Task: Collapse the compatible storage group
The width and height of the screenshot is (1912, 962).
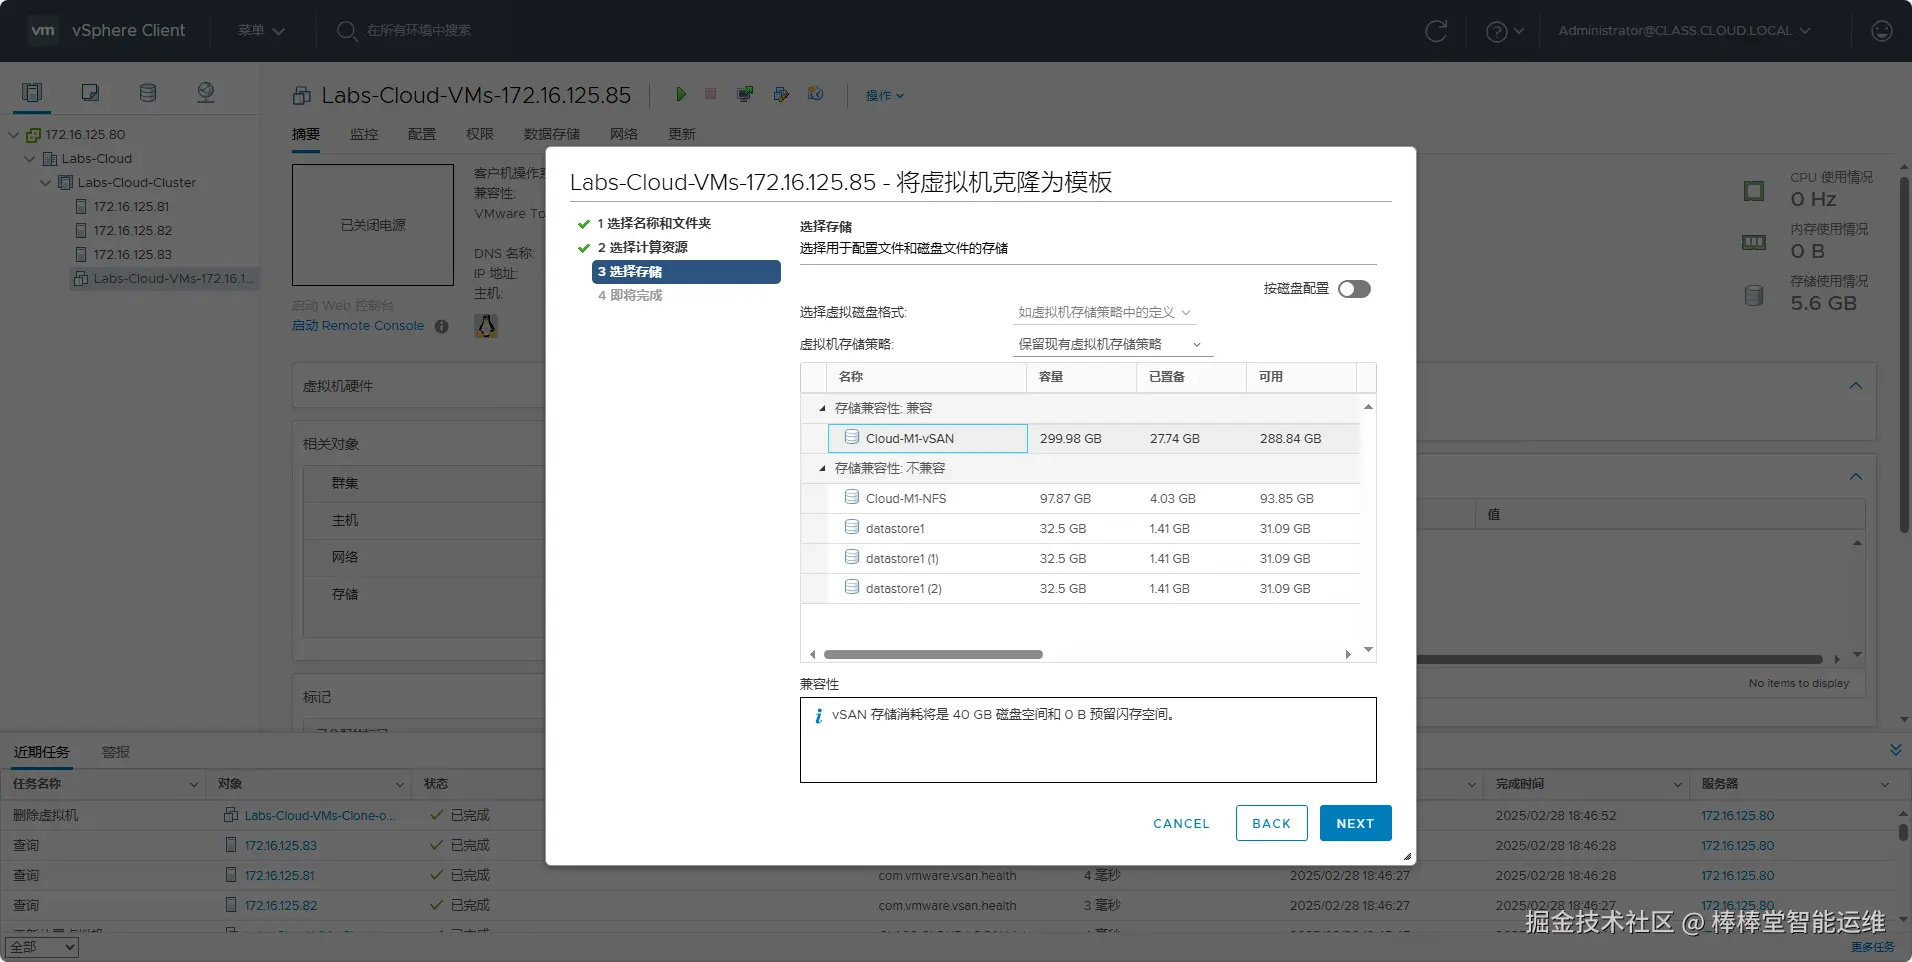Action: tap(822, 408)
